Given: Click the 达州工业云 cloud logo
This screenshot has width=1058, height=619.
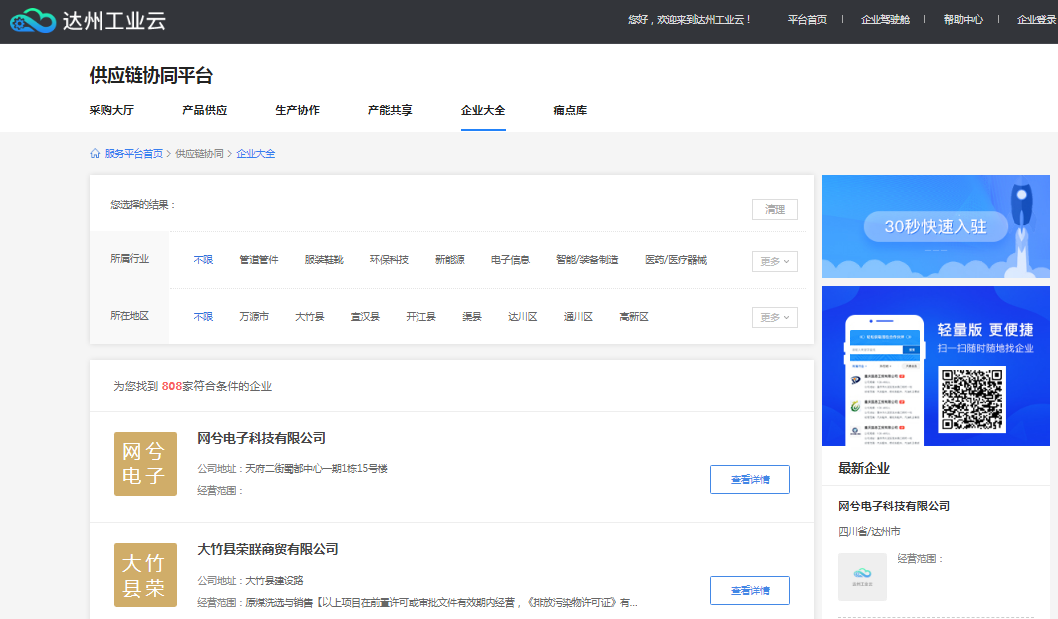Looking at the screenshot, I should click(34, 20).
